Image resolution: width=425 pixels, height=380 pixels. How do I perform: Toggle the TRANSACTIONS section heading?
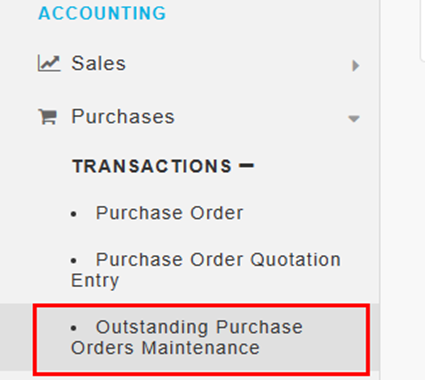(152, 166)
